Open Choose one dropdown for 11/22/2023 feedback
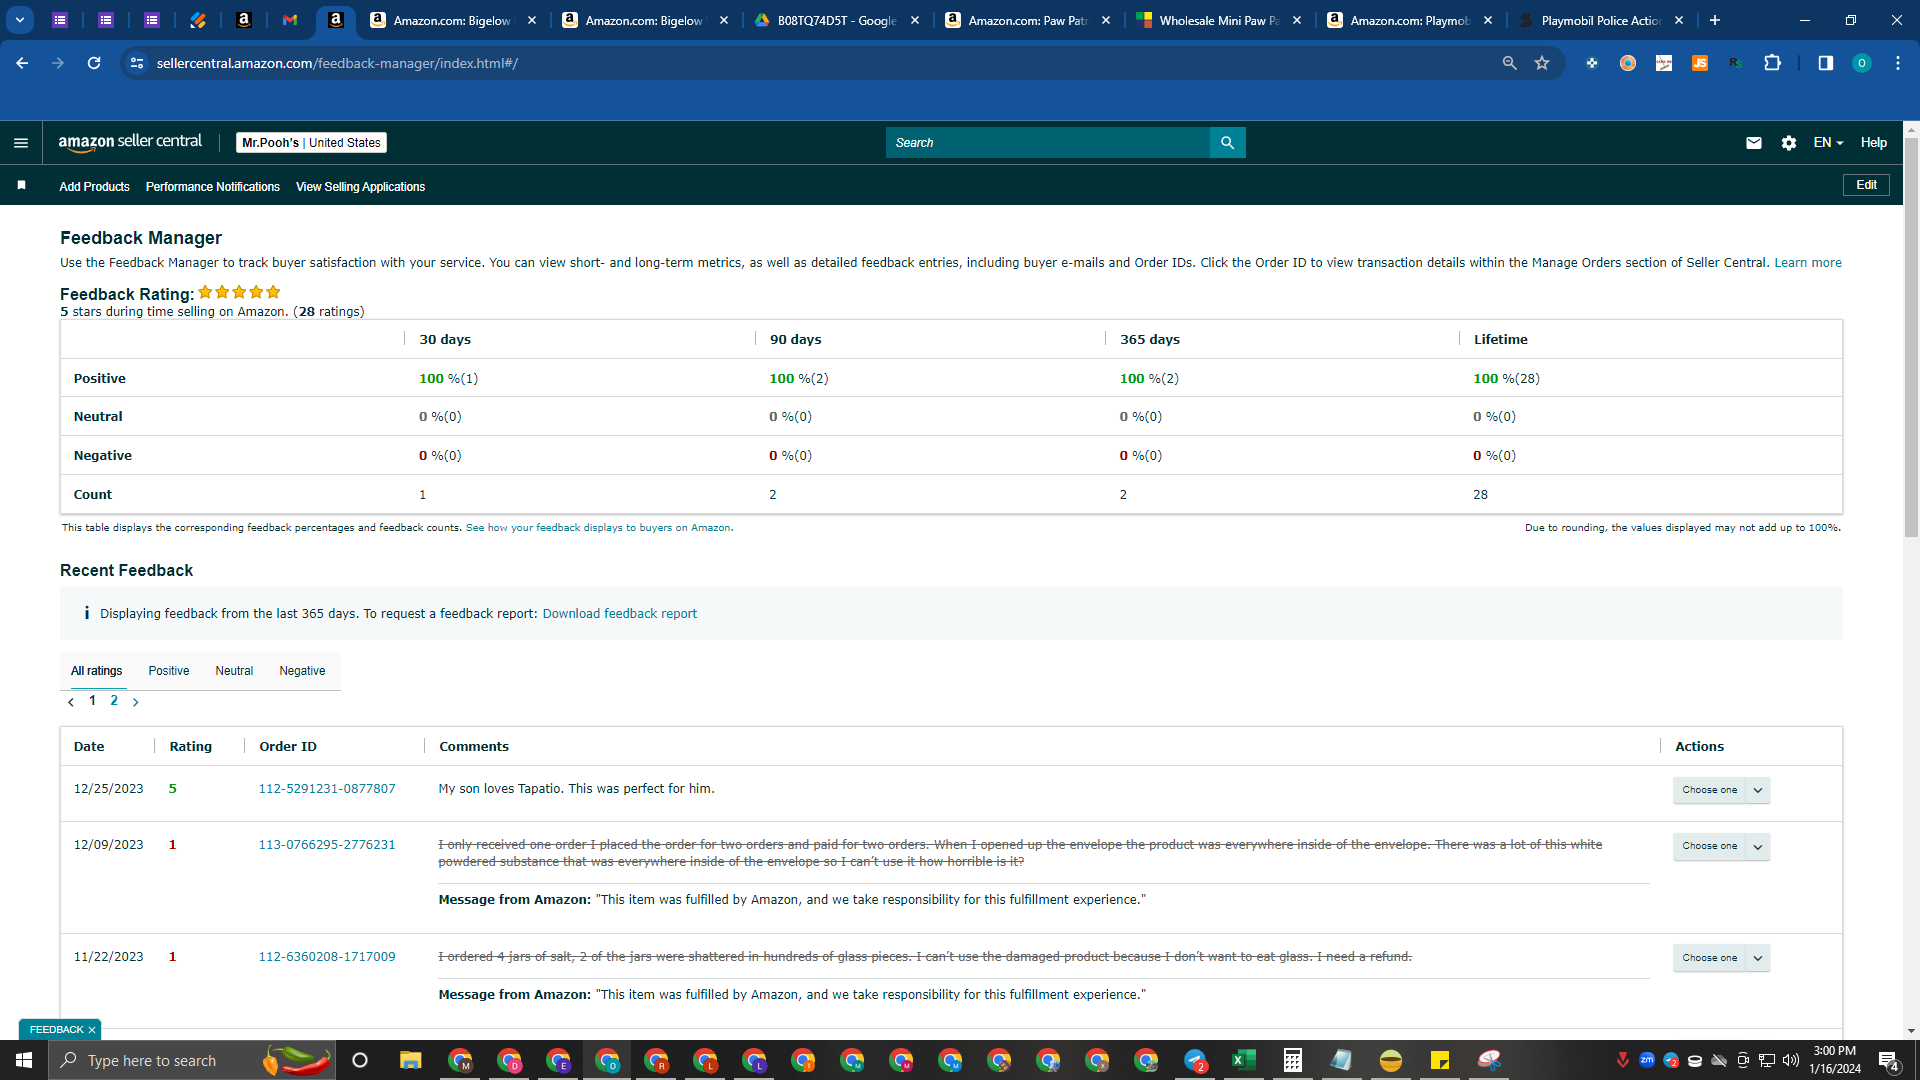 point(1722,958)
